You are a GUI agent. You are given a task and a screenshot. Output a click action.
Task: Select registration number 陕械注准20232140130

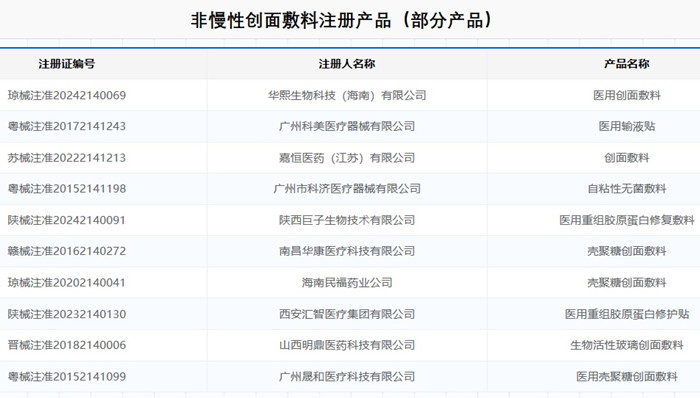pos(67,314)
